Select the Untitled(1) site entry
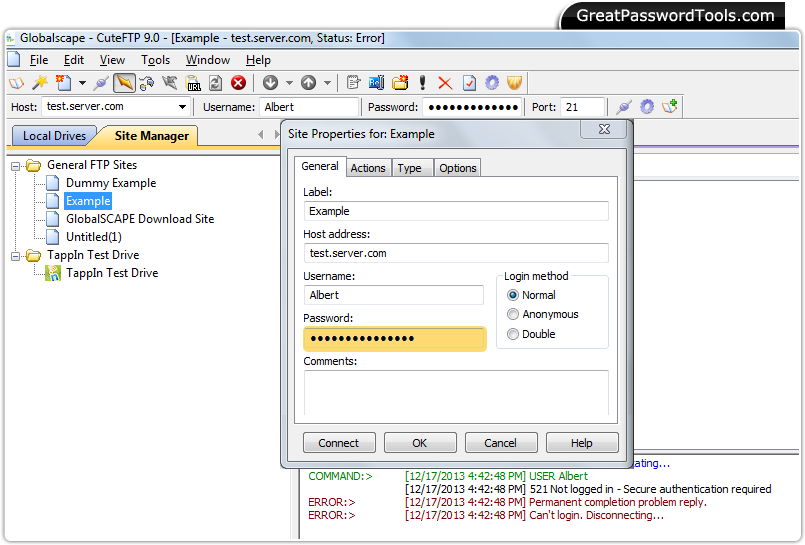The image size is (805, 545). pos(93,237)
